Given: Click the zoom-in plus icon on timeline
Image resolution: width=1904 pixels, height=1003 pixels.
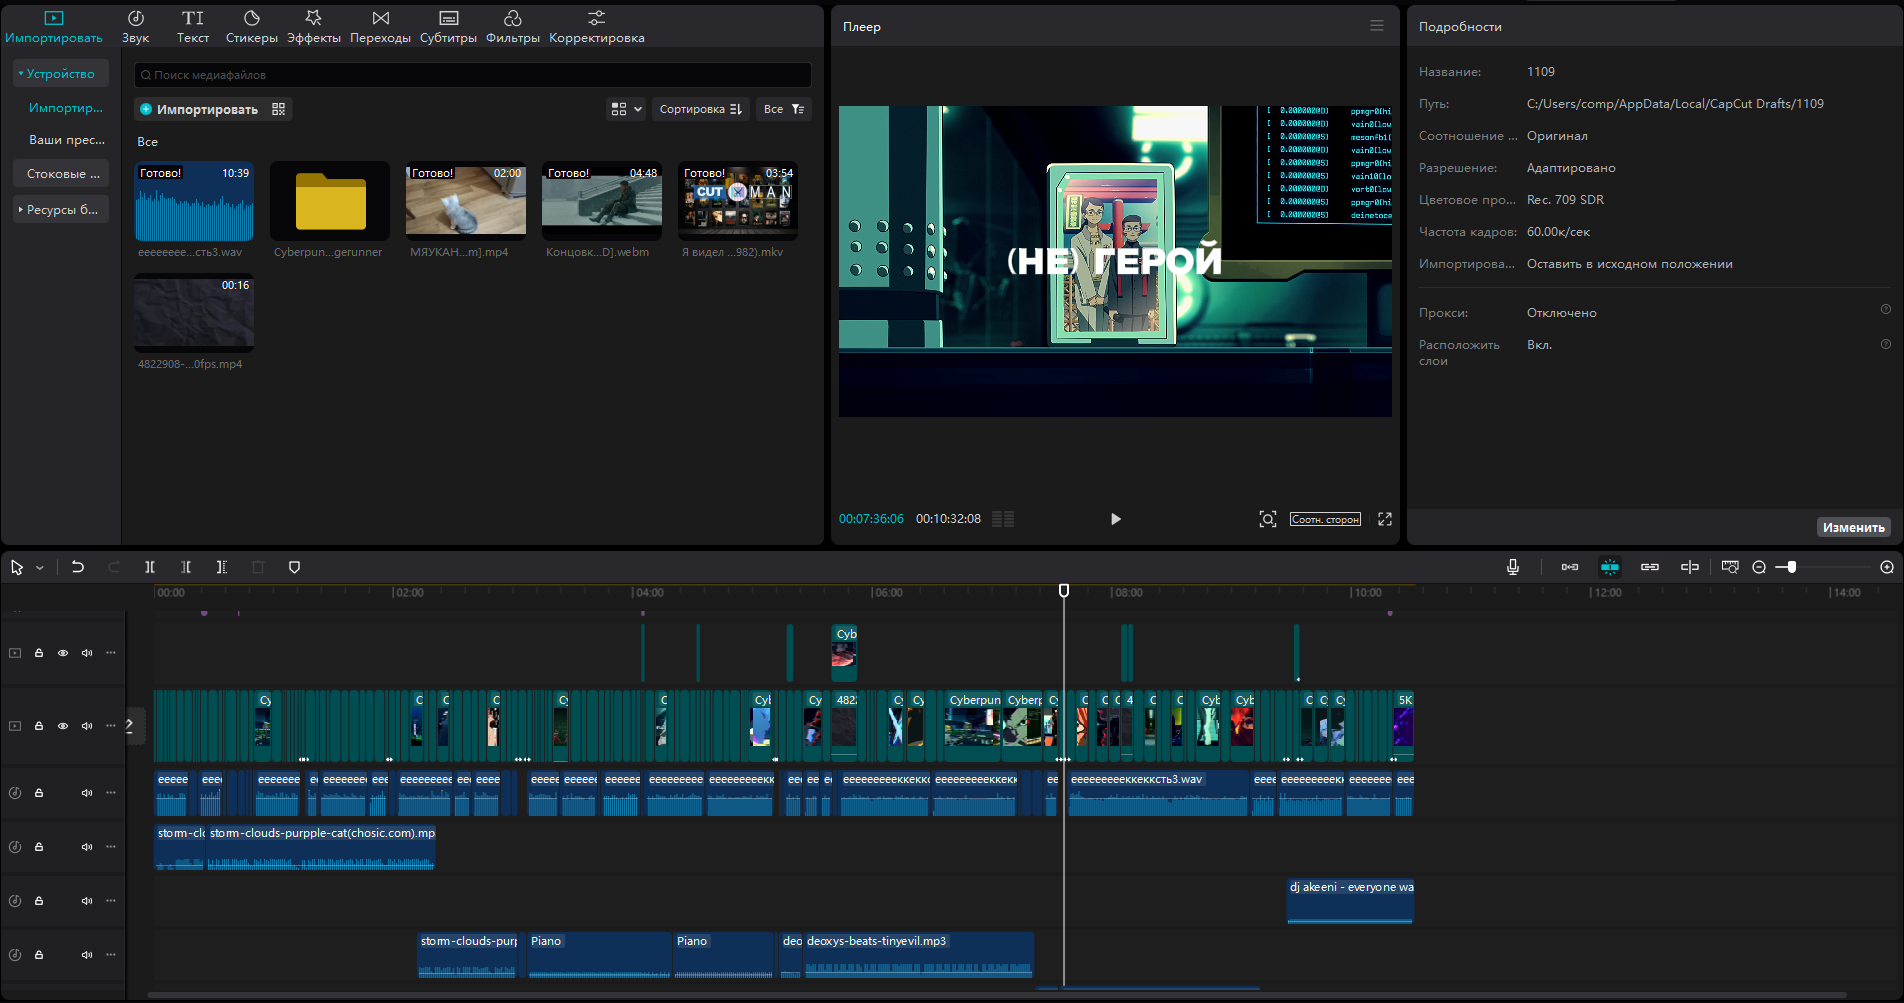Looking at the screenshot, I should [1887, 567].
